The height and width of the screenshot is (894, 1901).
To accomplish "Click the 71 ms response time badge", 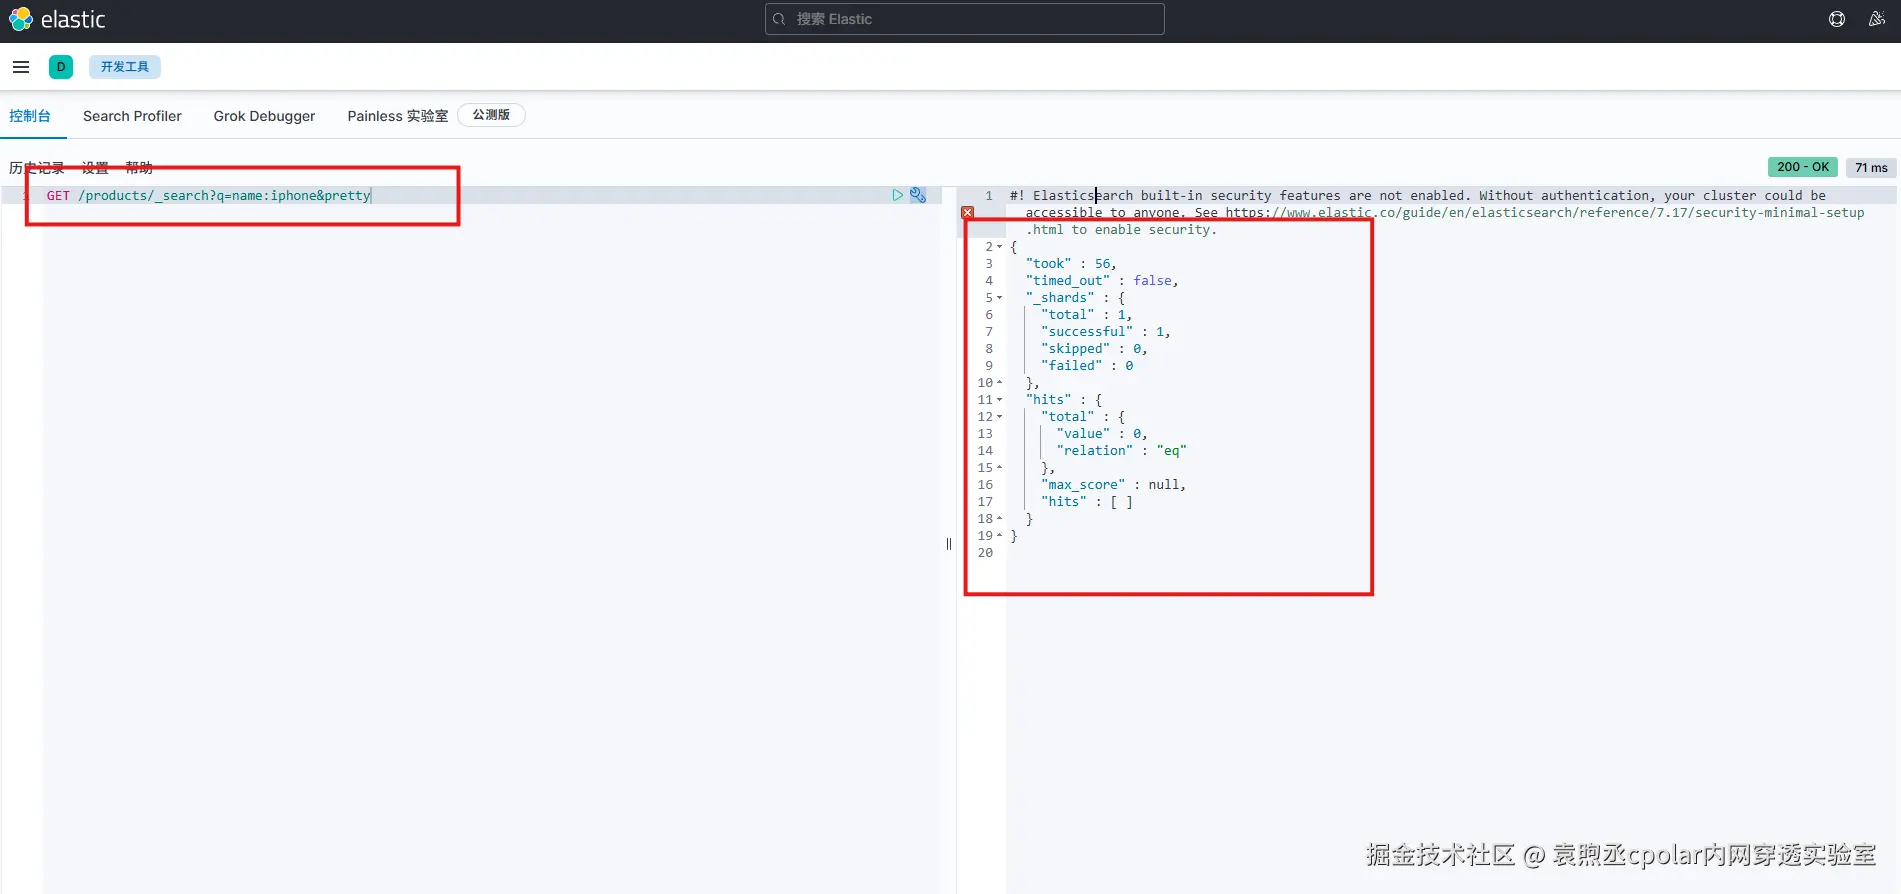I will pyautogui.click(x=1871, y=167).
